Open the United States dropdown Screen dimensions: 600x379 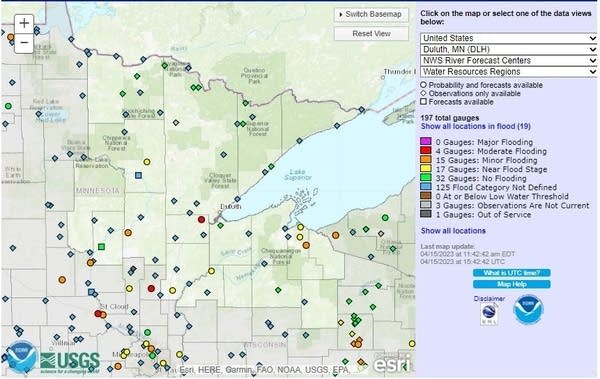coord(509,38)
